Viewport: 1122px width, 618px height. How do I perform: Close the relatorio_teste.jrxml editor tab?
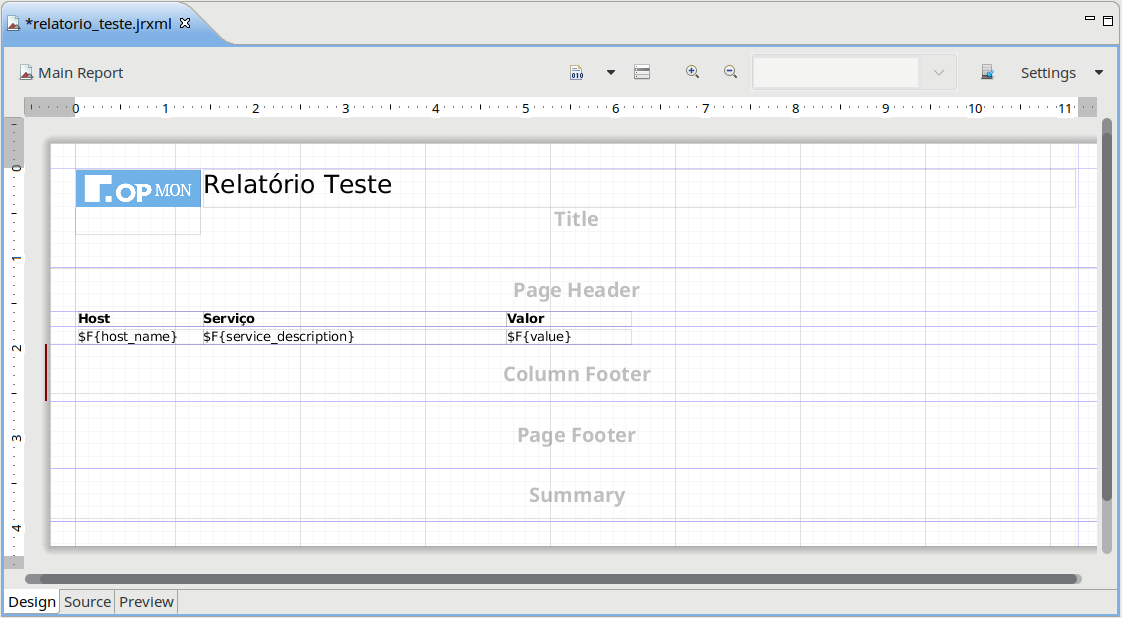click(x=185, y=23)
